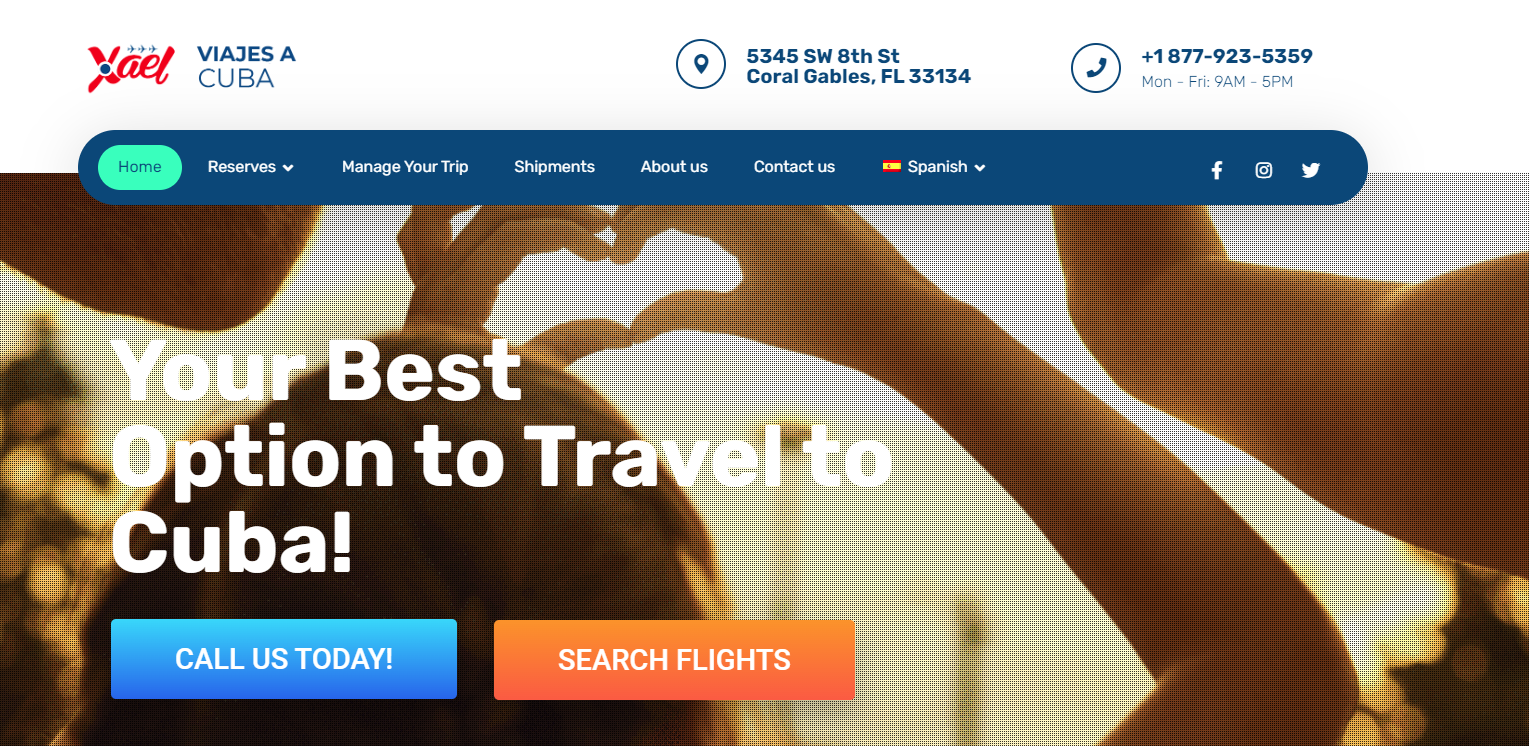Navigate to Contact us

pos(794,167)
